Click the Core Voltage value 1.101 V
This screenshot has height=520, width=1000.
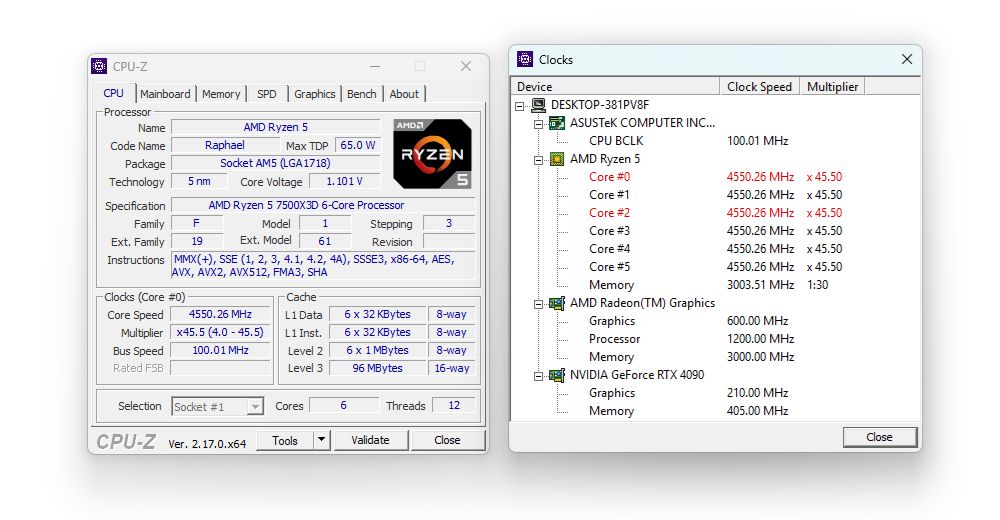tap(344, 181)
